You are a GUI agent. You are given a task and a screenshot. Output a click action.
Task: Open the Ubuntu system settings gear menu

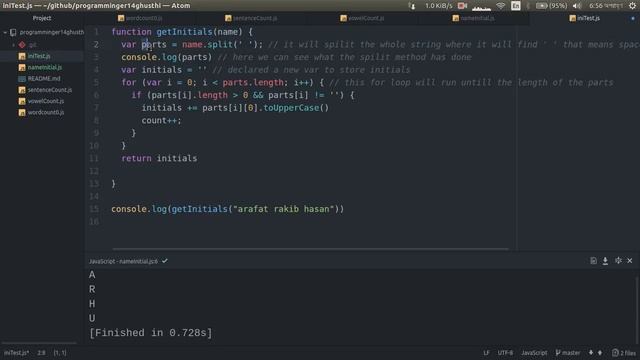click(x=632, y=6)
